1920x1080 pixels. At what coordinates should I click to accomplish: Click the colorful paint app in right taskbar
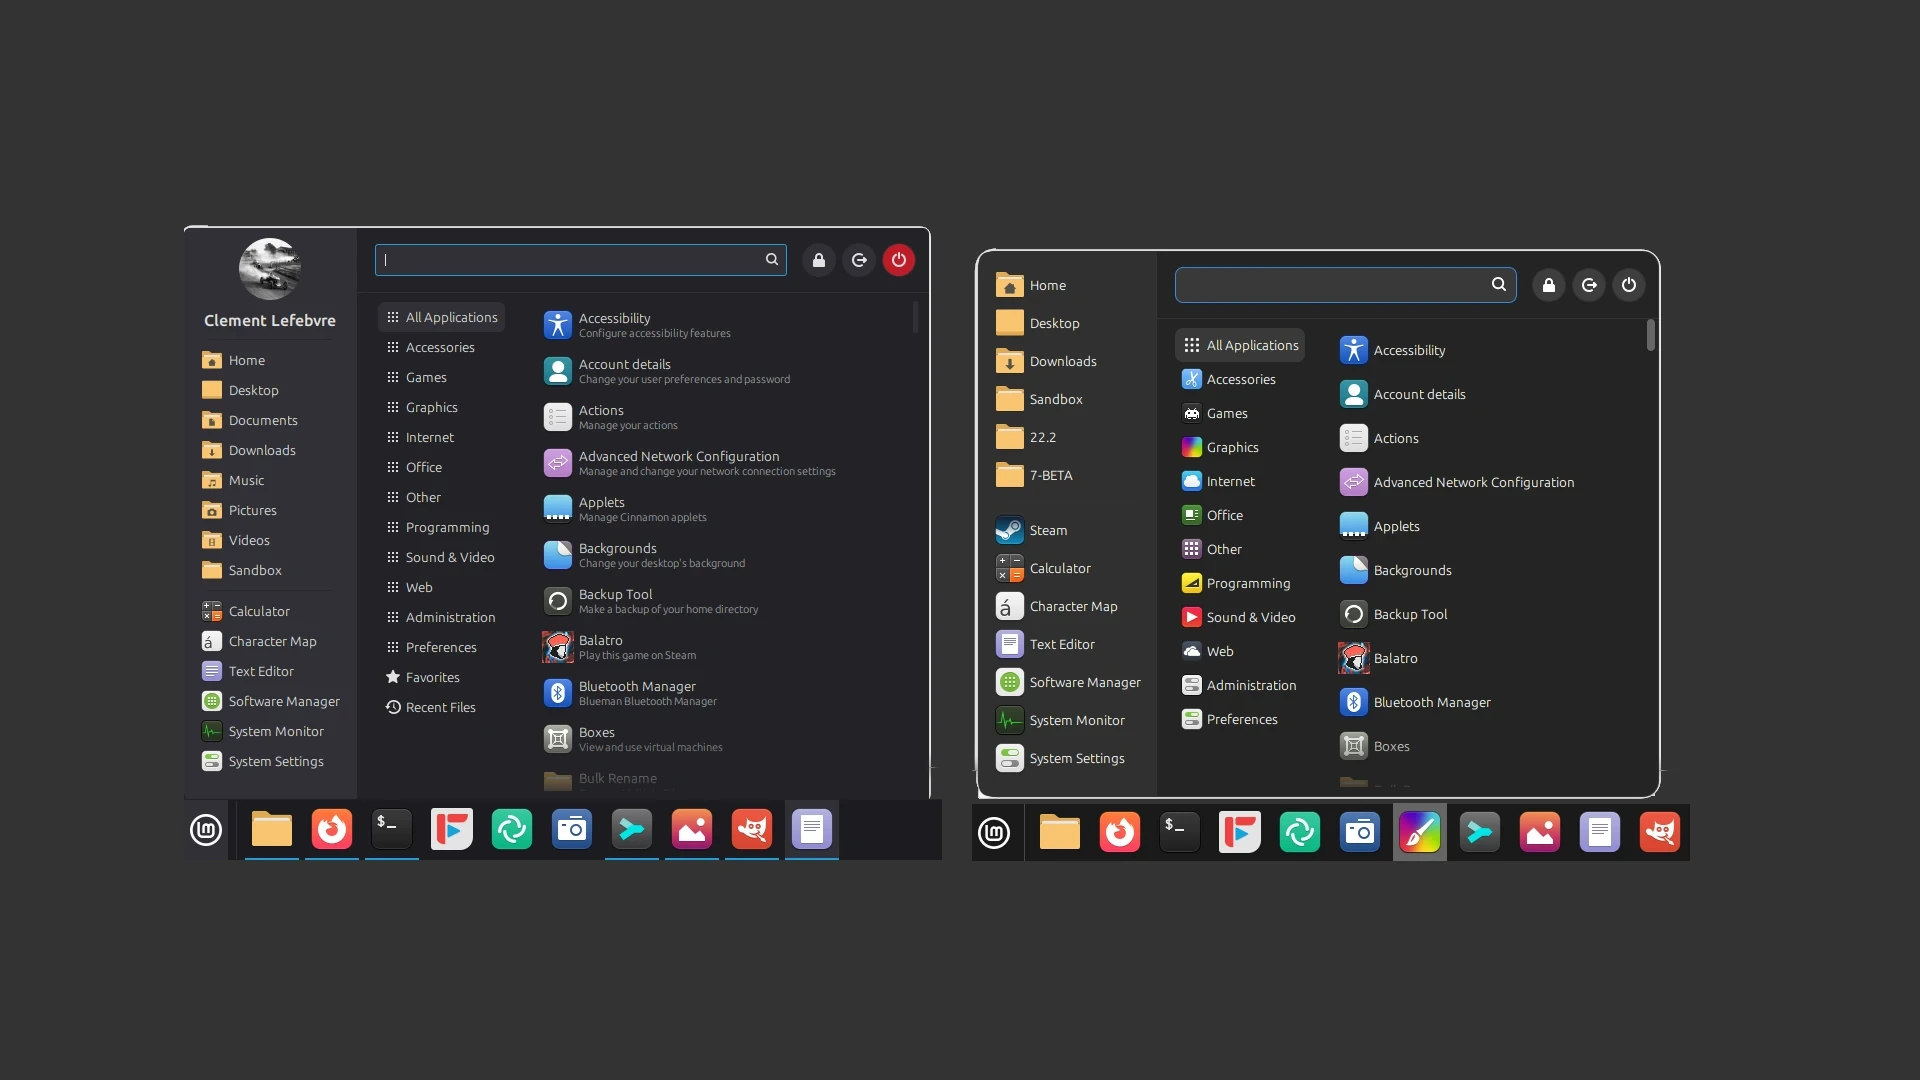click(1419, 832)
